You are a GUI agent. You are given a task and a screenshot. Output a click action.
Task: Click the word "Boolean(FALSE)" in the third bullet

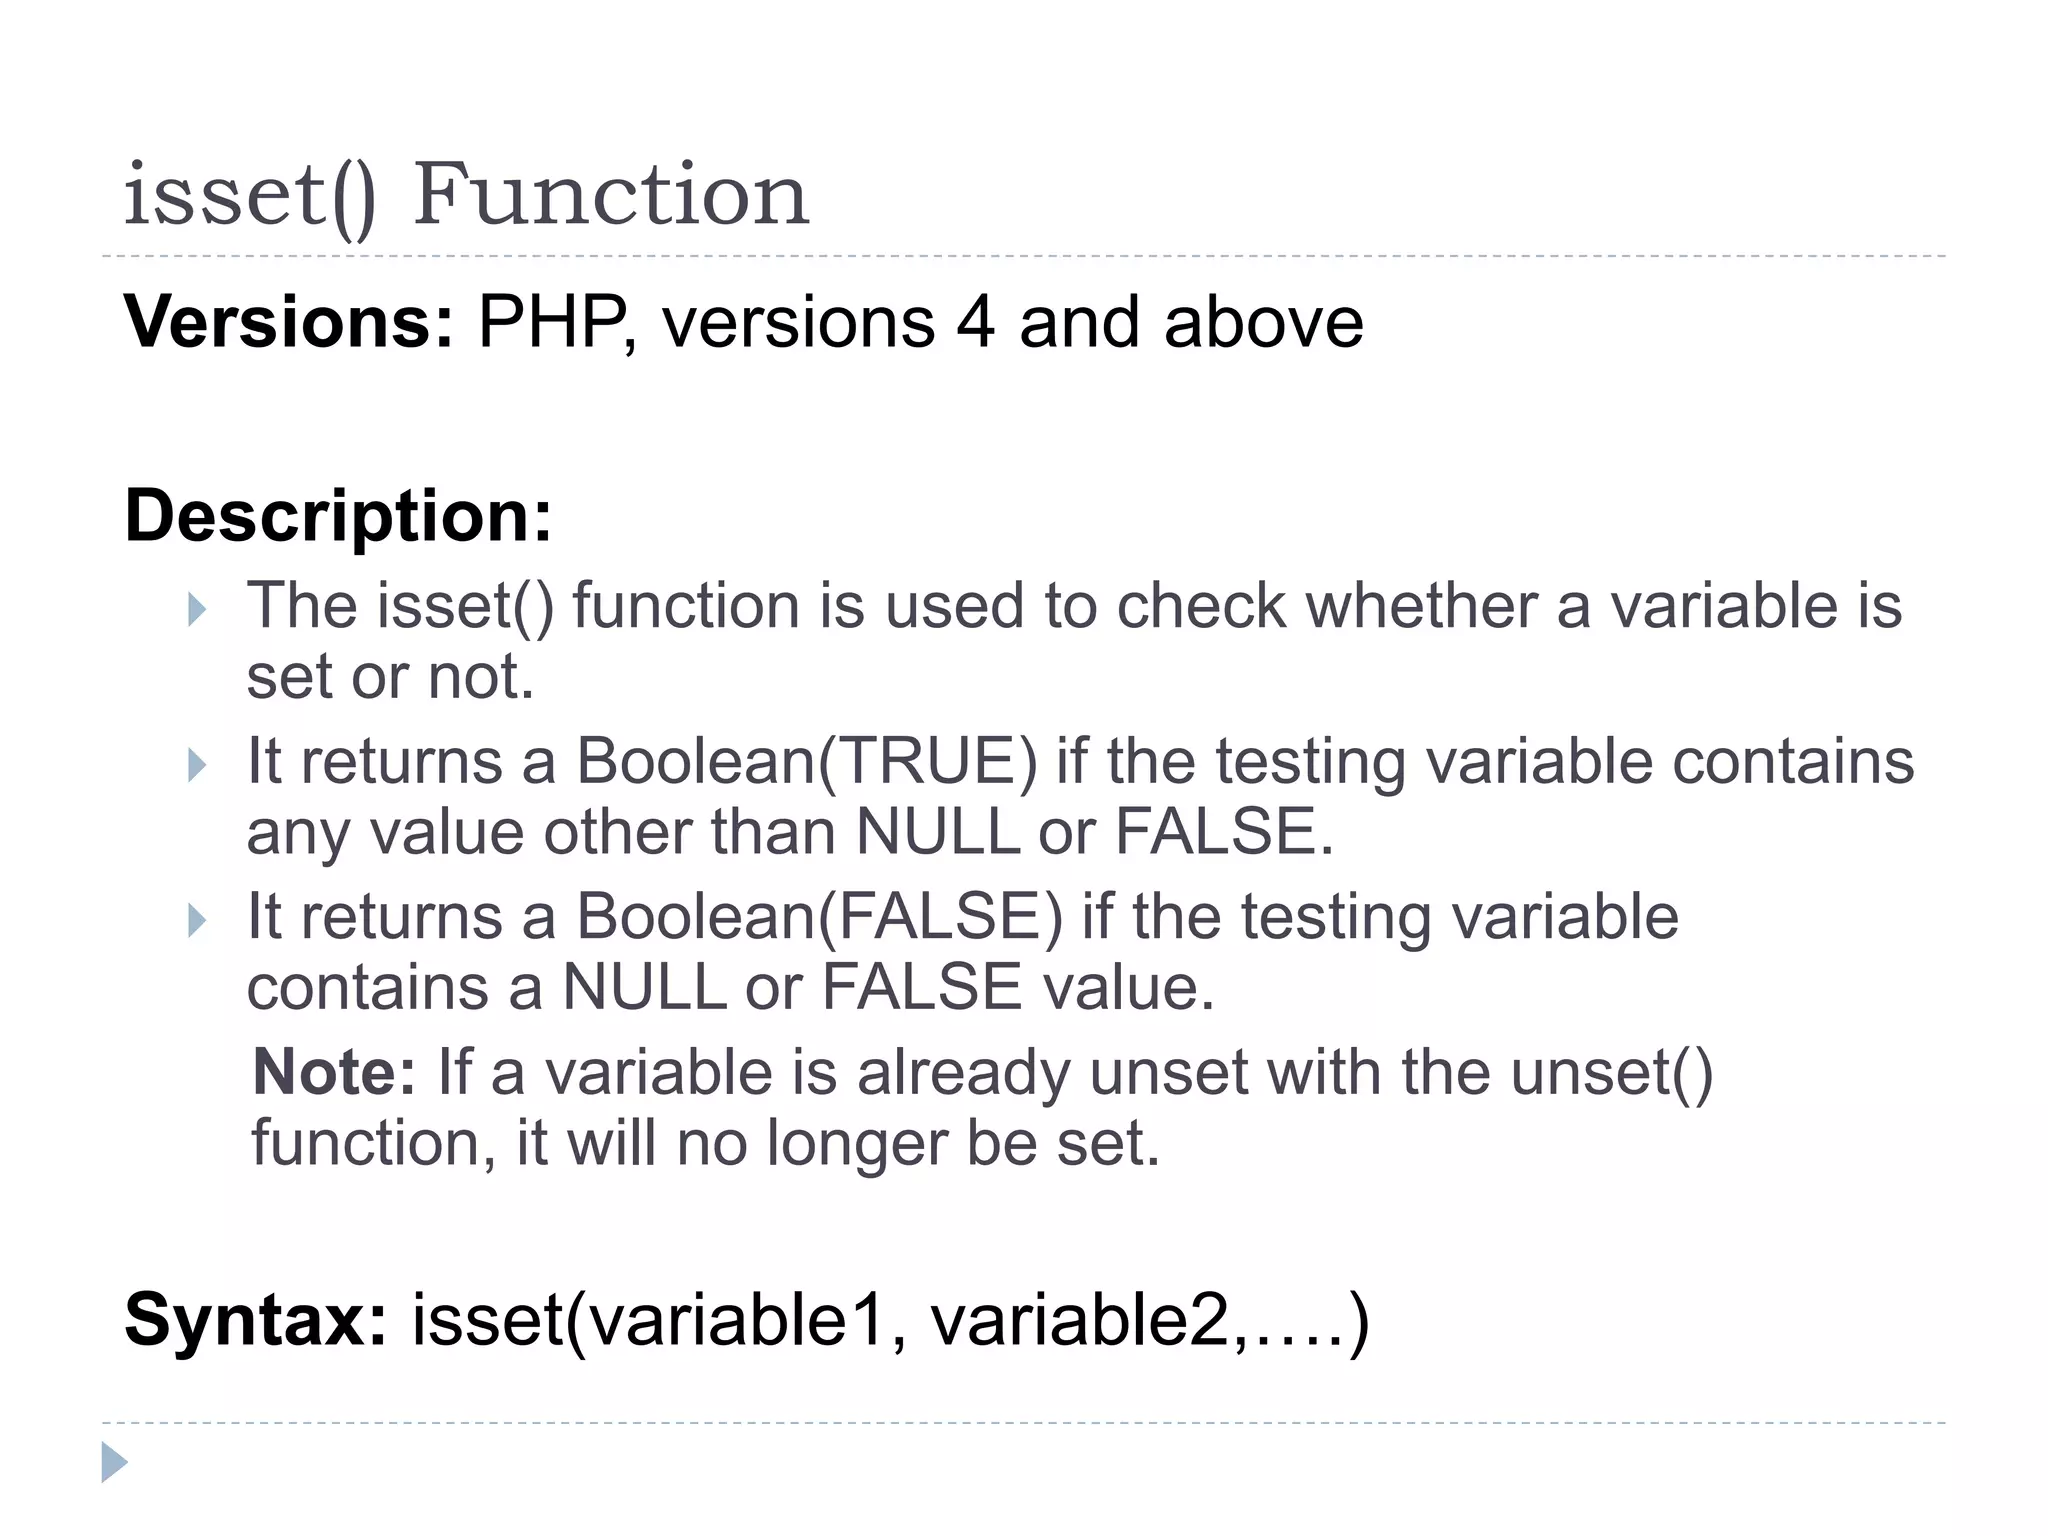(819, 917)
